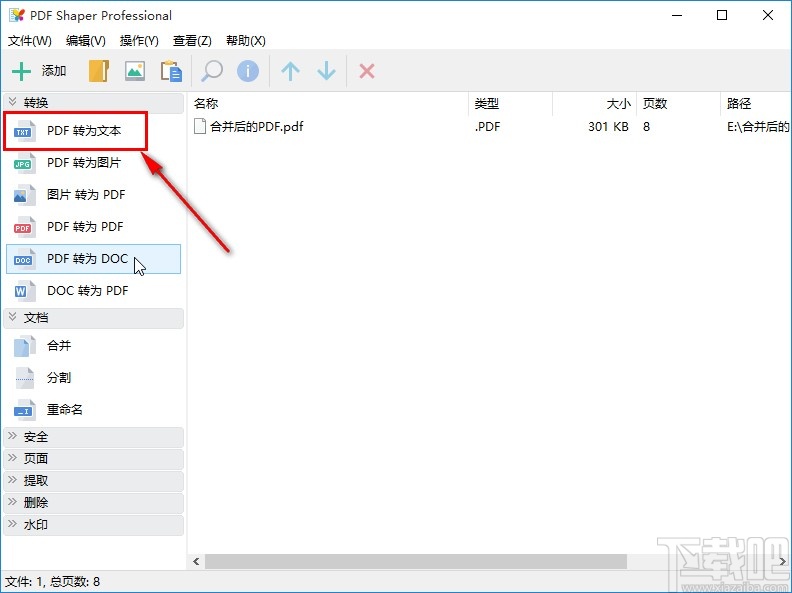The height and width of the screenshot is (593, 792).
Task: Select the 分割 text label
Action: coord(59,378)
